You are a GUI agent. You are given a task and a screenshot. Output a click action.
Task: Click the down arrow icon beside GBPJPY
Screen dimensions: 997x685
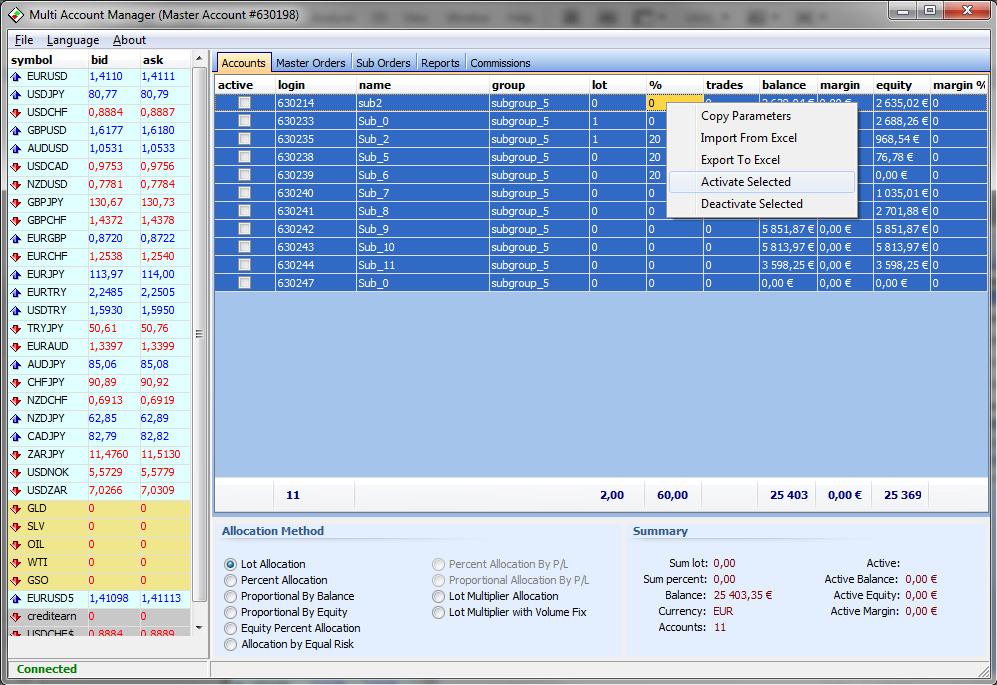point(16,202)
